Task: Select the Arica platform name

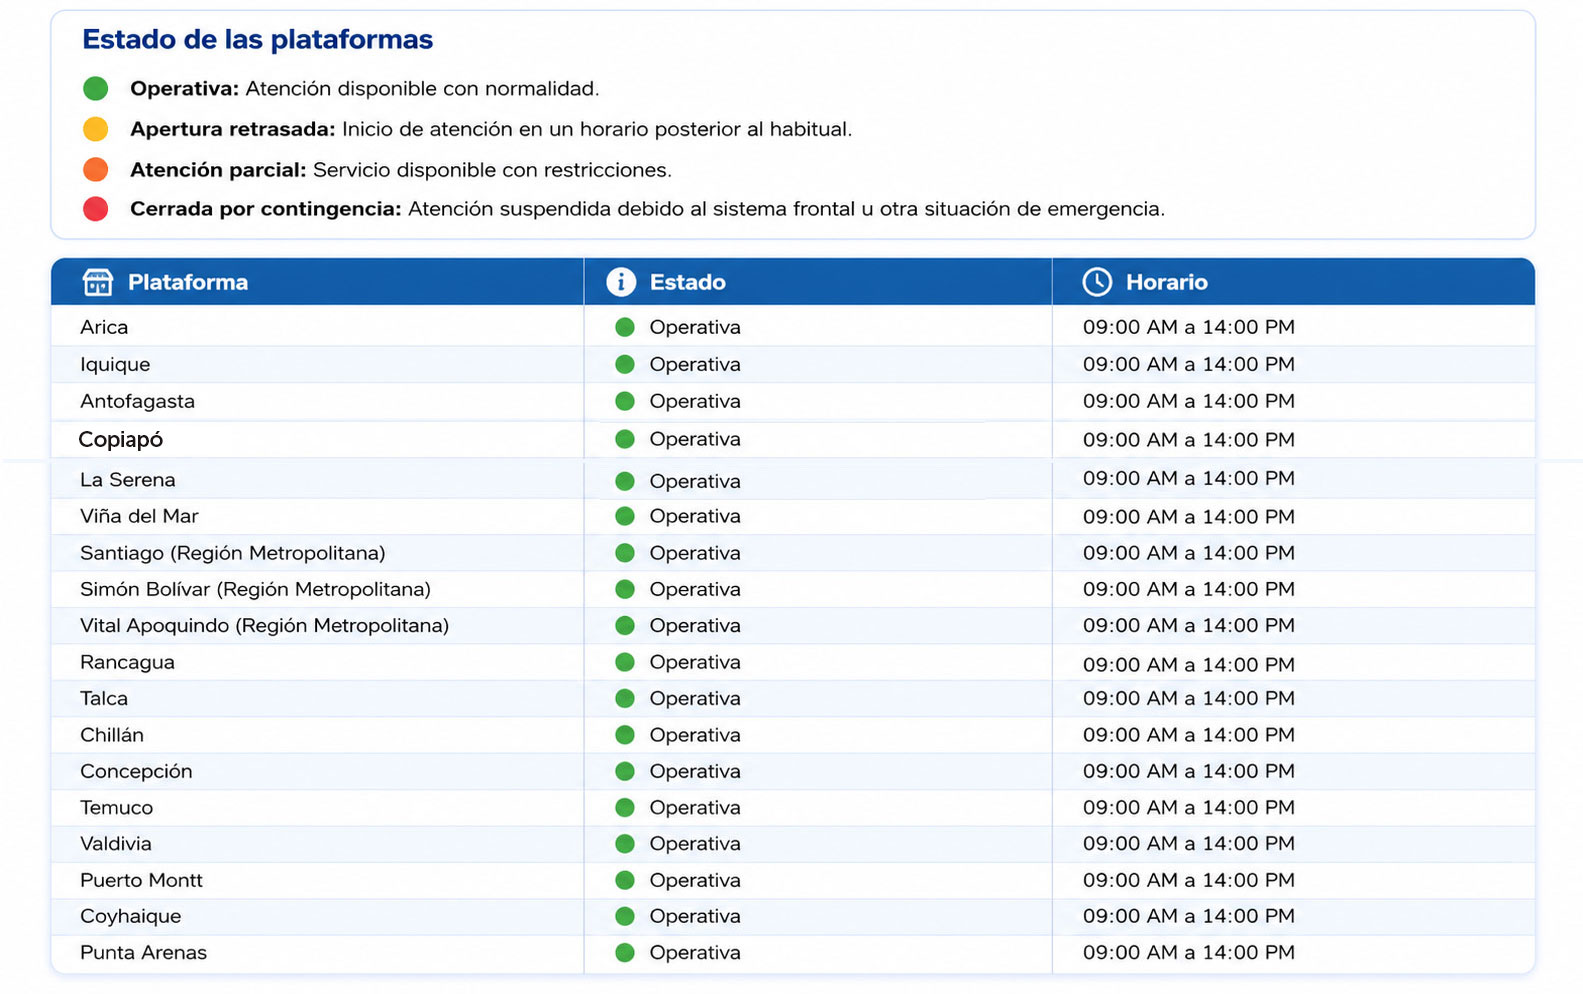Action: click(x=104, y=327)
